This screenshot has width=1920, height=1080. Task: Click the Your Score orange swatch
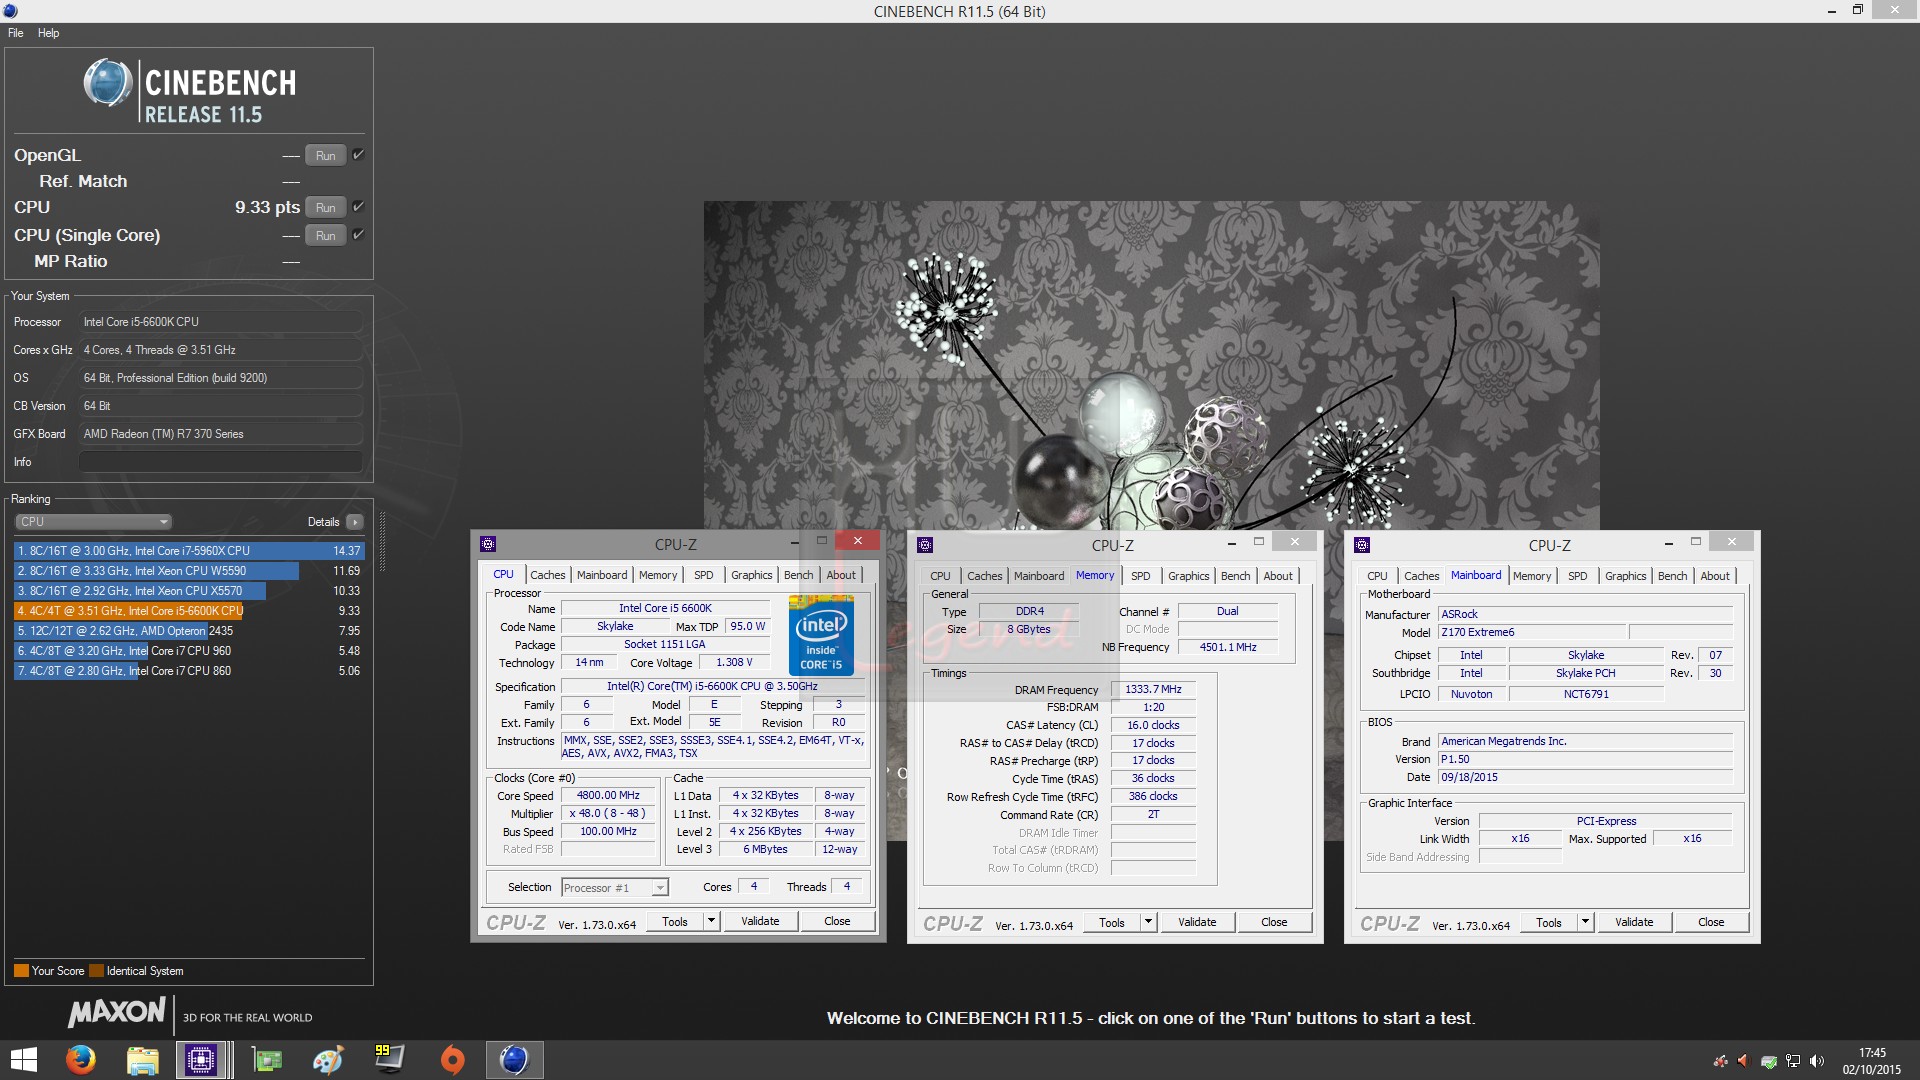(x=21, y=971)
